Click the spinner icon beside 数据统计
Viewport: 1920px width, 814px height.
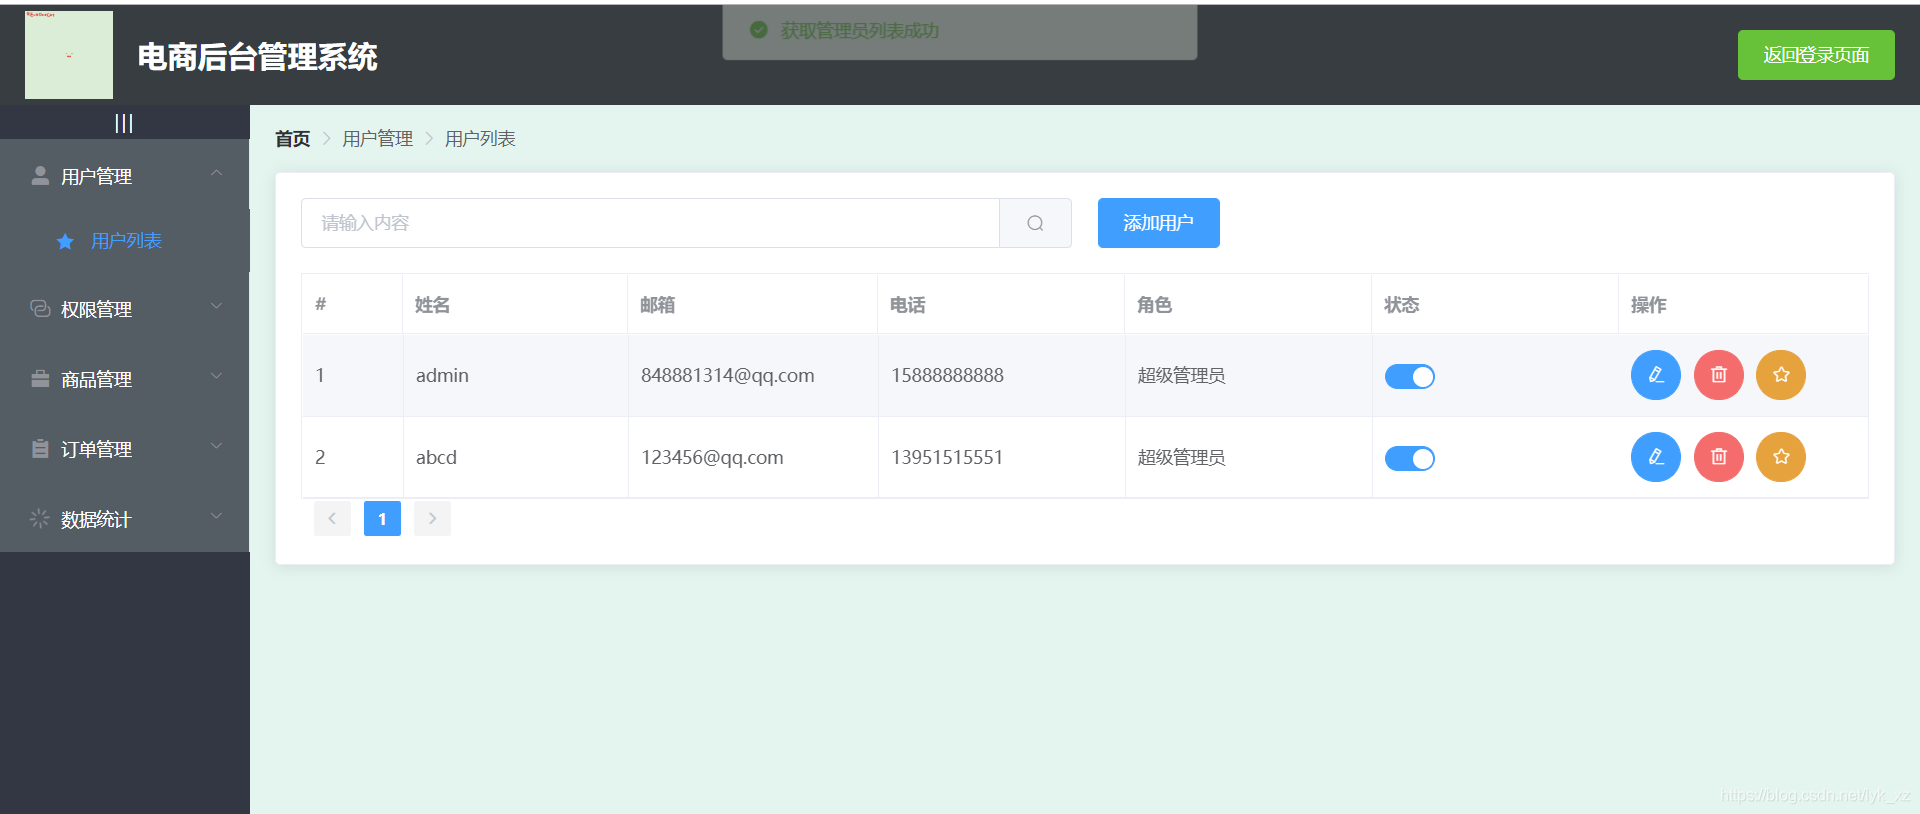40,519
